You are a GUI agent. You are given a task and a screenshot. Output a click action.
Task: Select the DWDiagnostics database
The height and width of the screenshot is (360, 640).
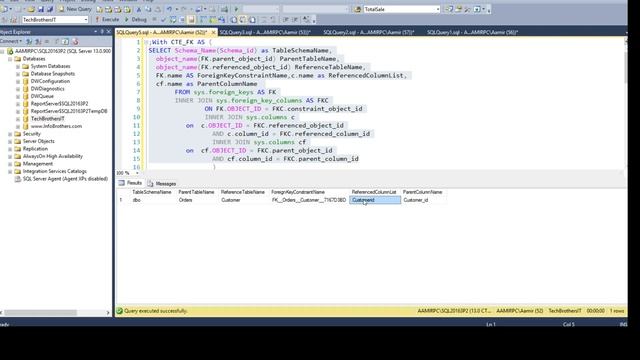(x=48, y=89)
